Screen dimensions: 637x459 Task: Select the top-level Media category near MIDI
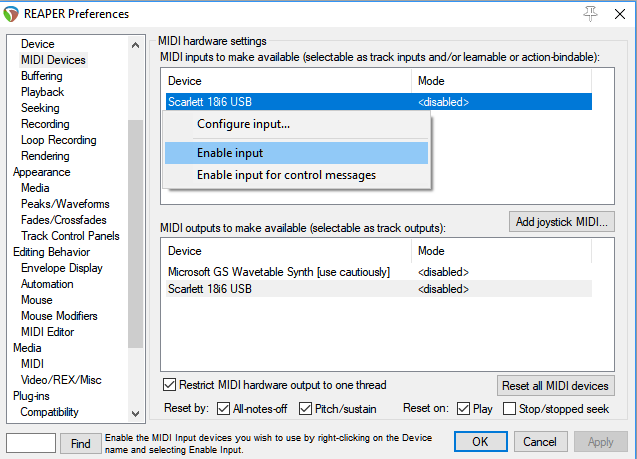click(x=27, y=348)
